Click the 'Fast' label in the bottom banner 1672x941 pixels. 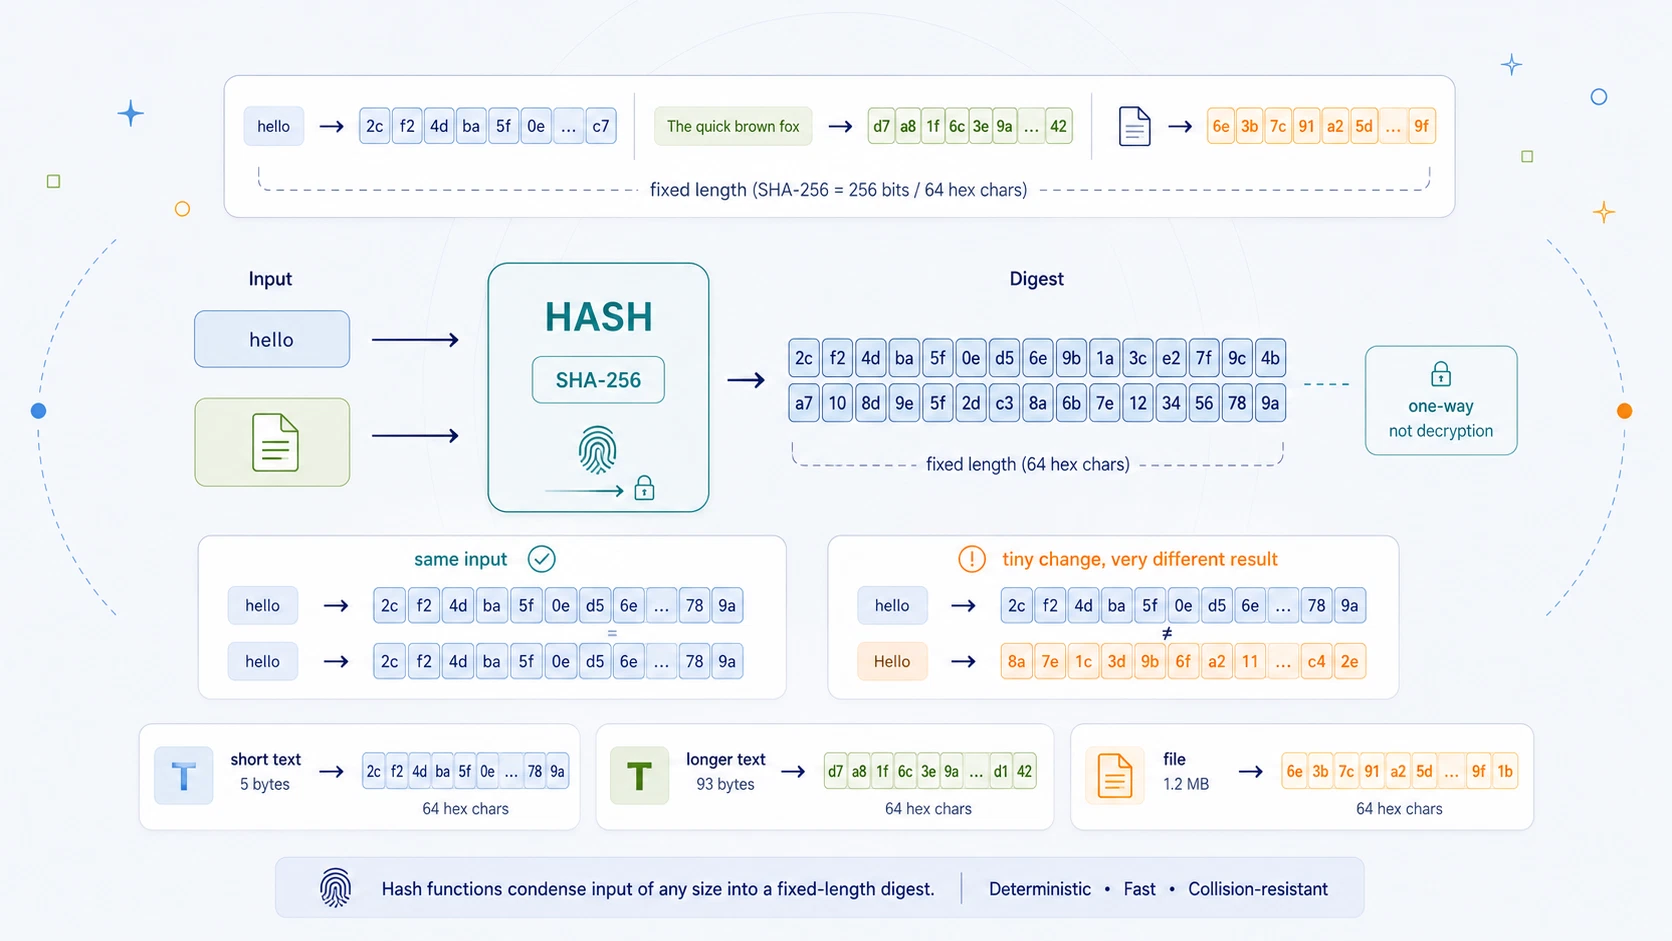click(x=1139, y=889)
